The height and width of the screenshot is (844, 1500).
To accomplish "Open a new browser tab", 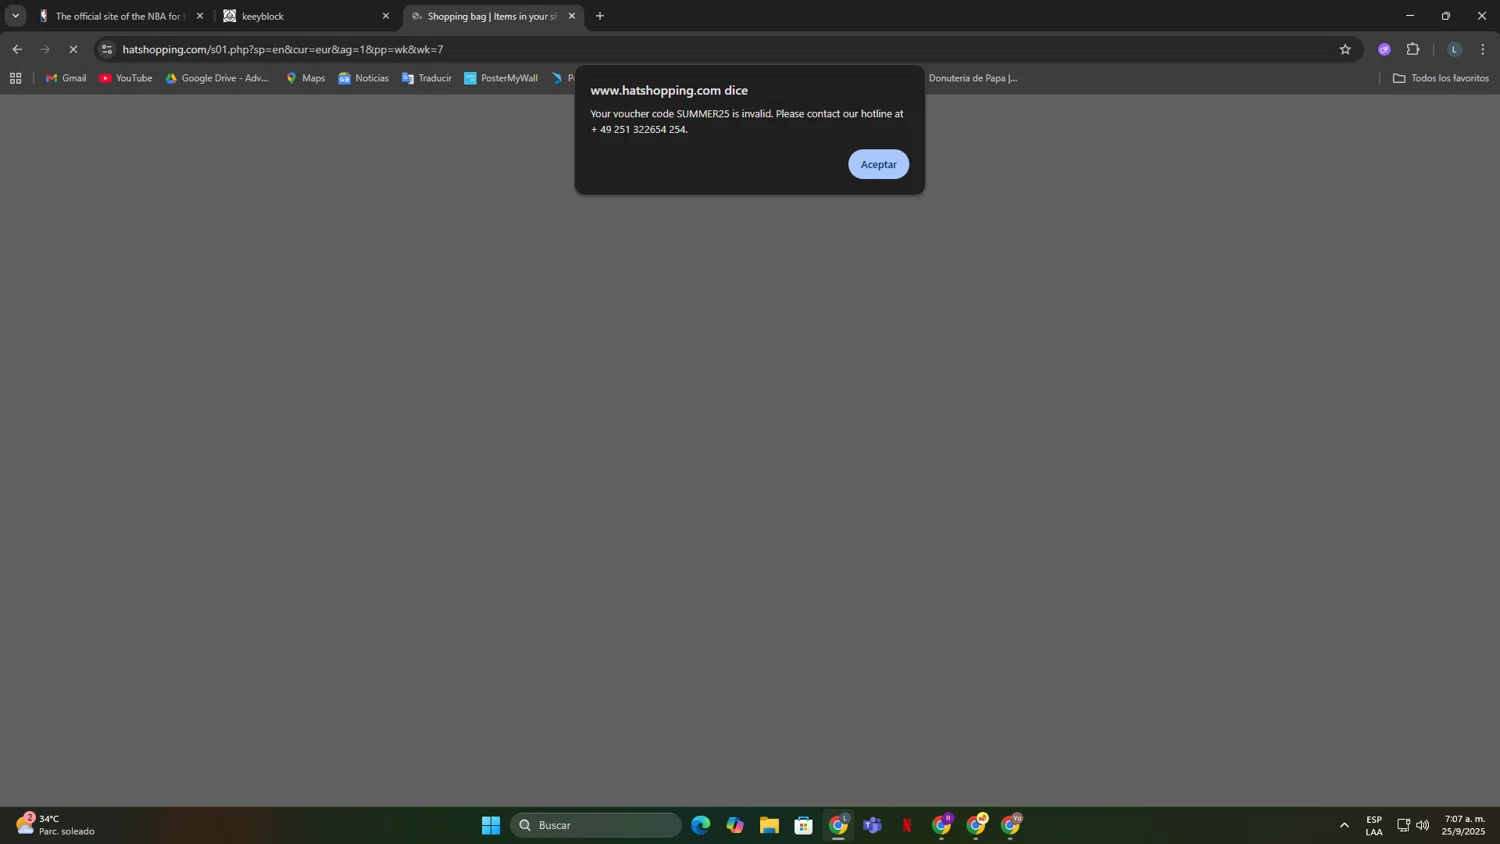I will [600, 16].
